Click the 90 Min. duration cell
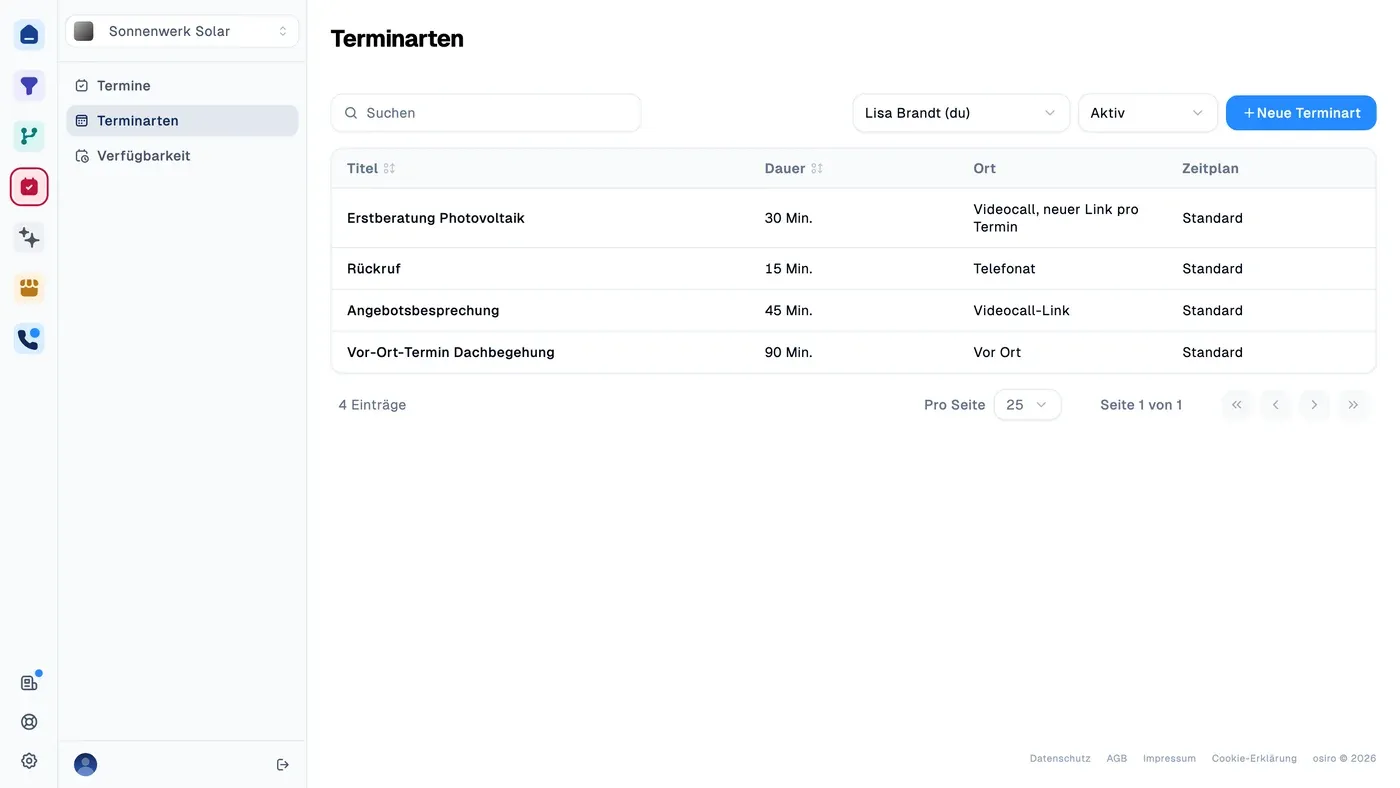 (789, 353)
